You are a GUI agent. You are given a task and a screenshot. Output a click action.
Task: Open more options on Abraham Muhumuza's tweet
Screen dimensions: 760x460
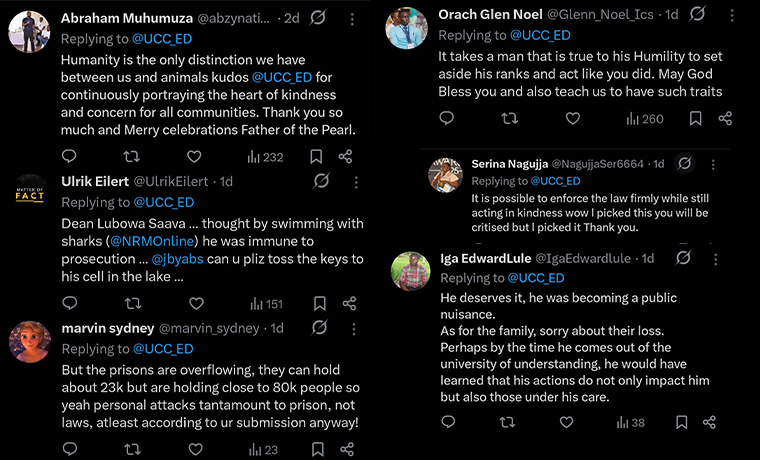tap(351, 18)
